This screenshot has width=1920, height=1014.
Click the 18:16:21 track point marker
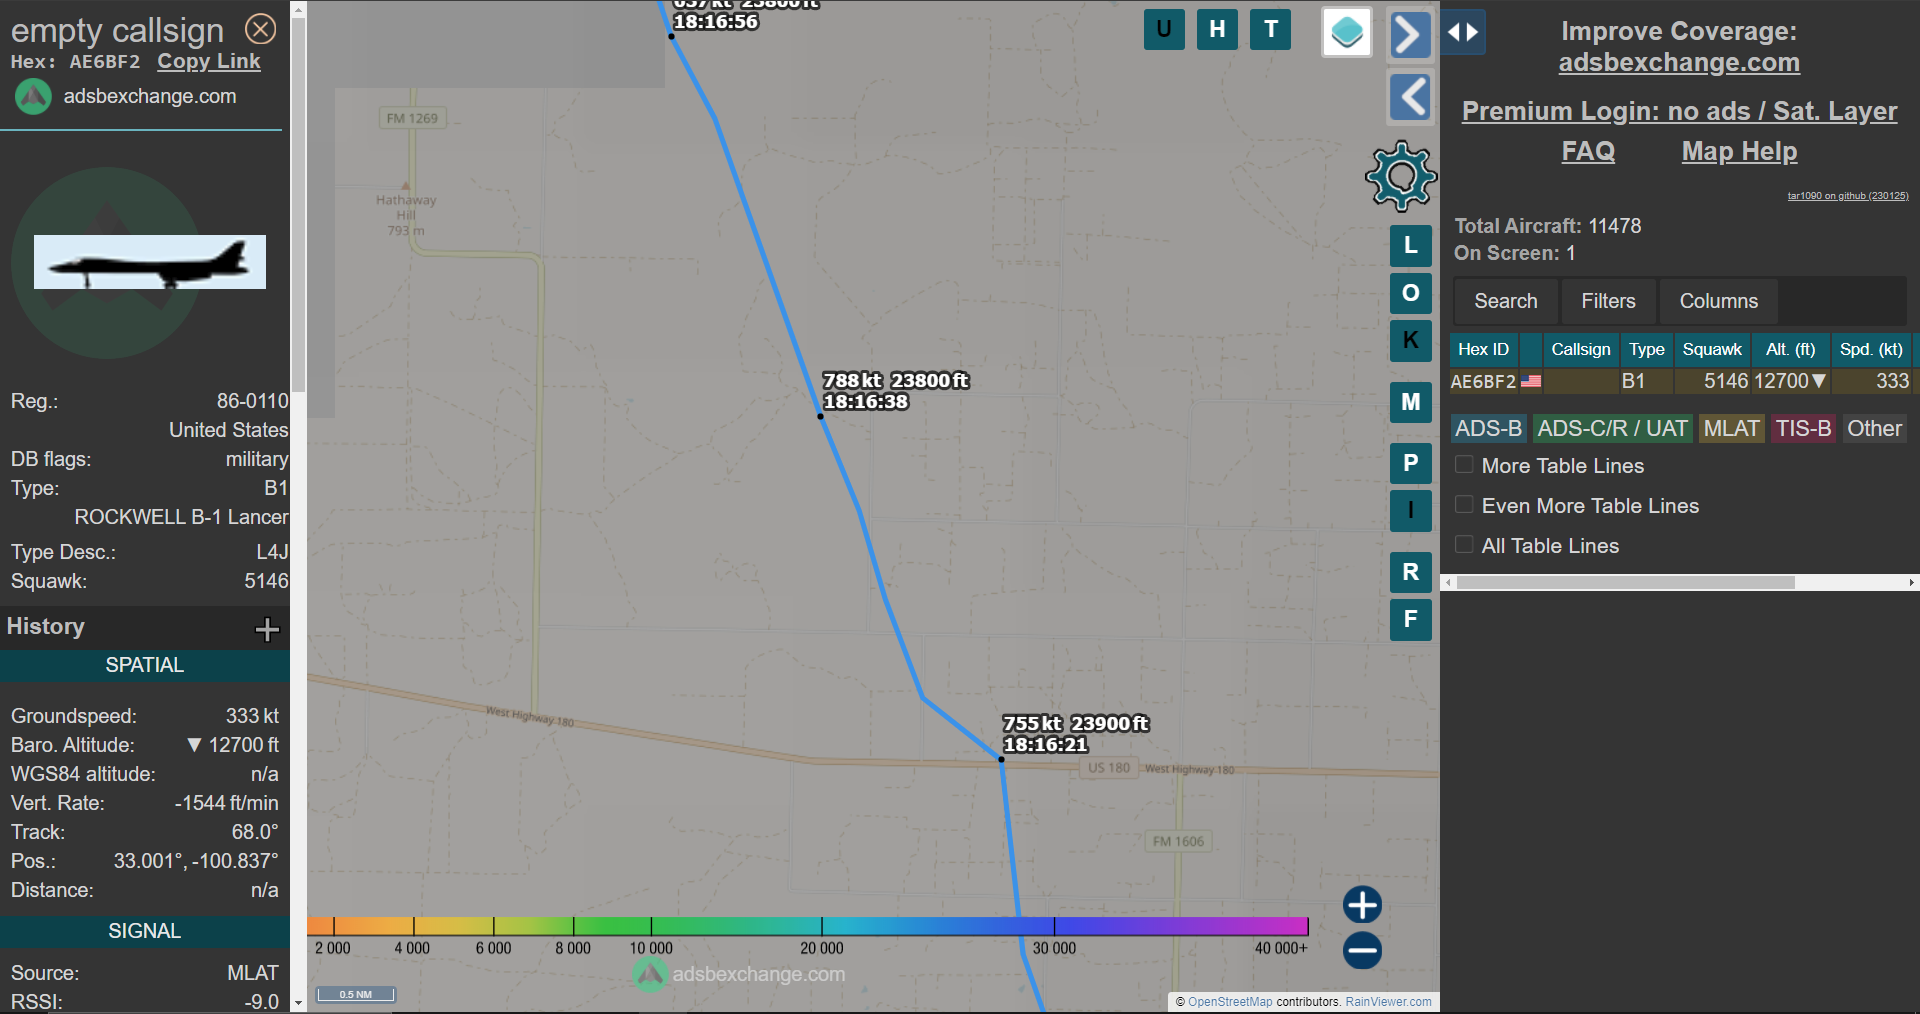(1001, 759)
